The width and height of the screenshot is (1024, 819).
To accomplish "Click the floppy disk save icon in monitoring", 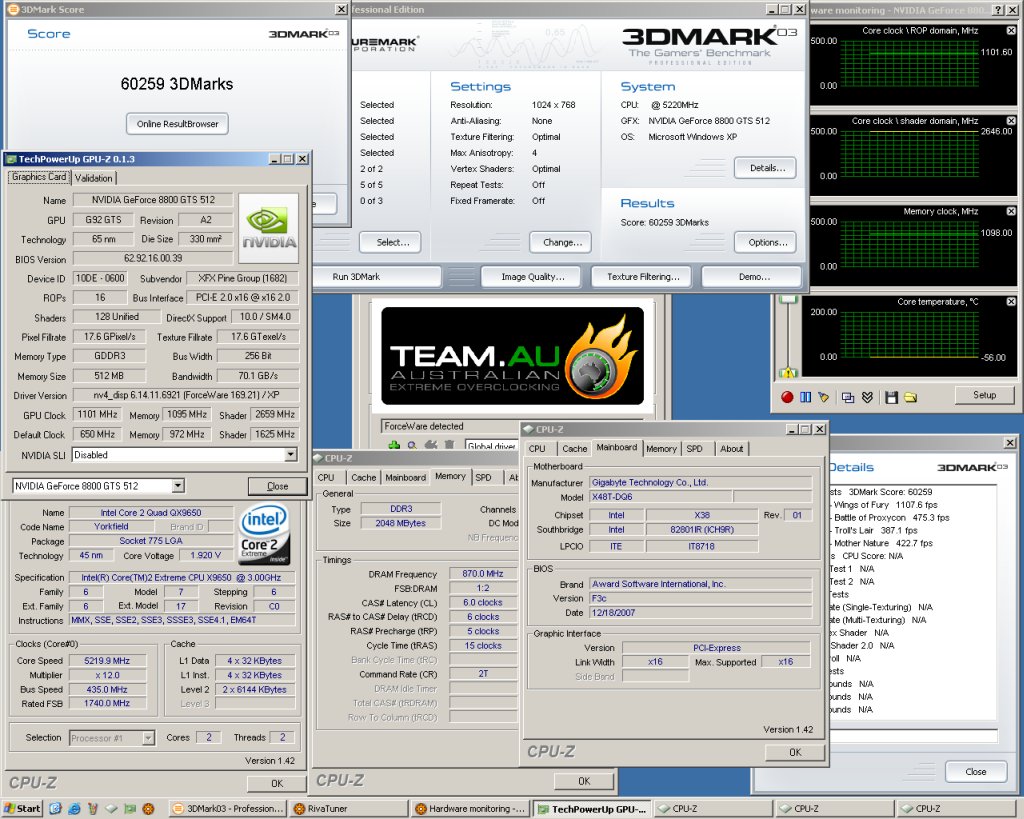I will click(891, 397).
